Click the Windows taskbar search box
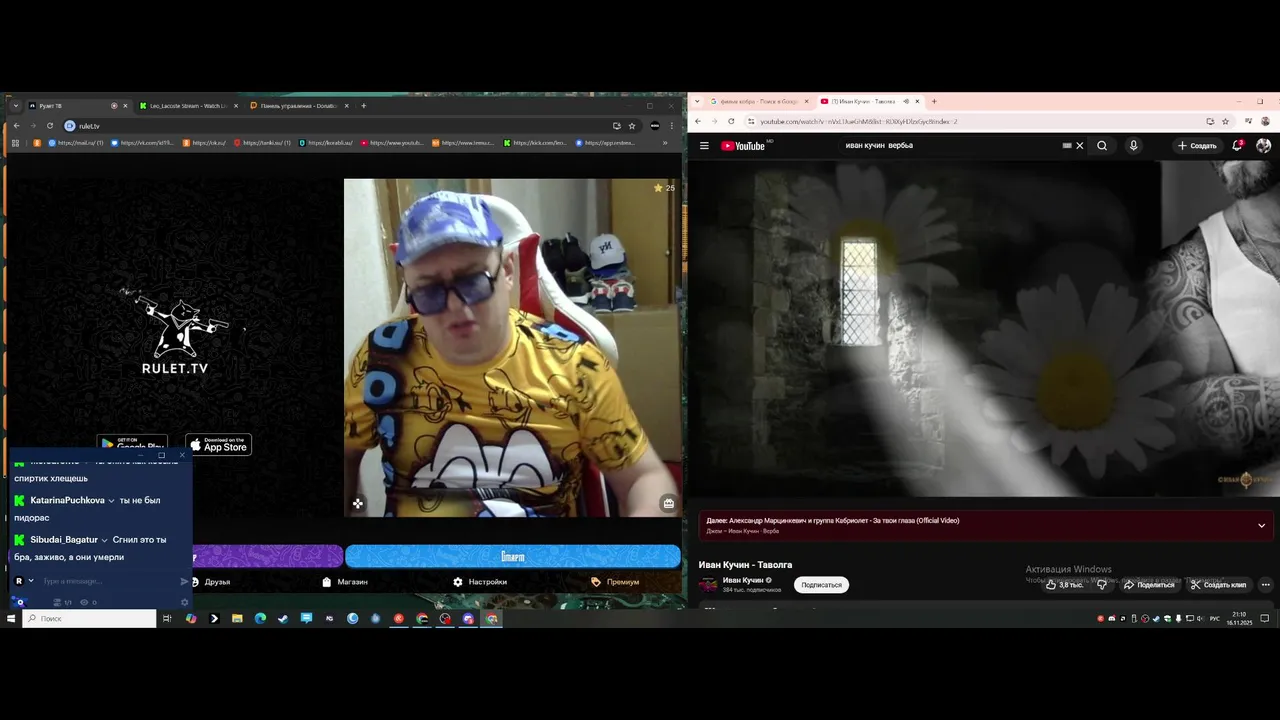Image resolution: width=1280 pixels, height=720 pixels. (89, 619)
